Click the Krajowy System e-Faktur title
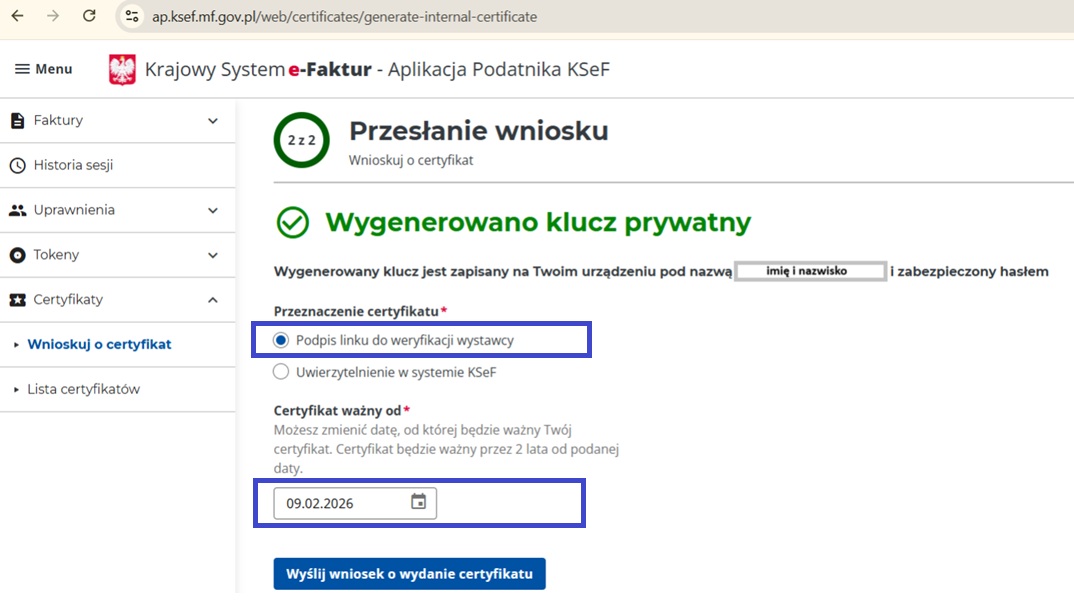Viewport: 1074px width, 604px height. coord(377,70)
